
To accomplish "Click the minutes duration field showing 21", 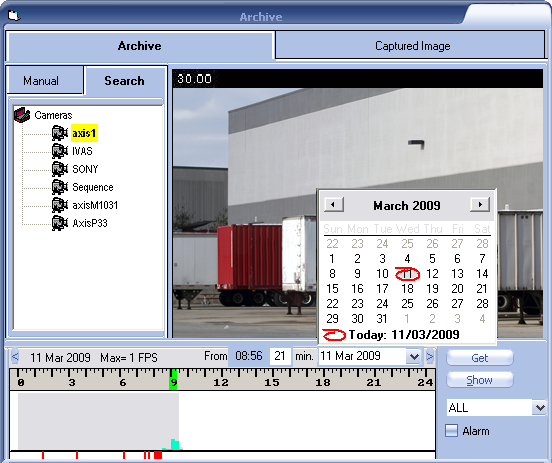I will 280,356.
